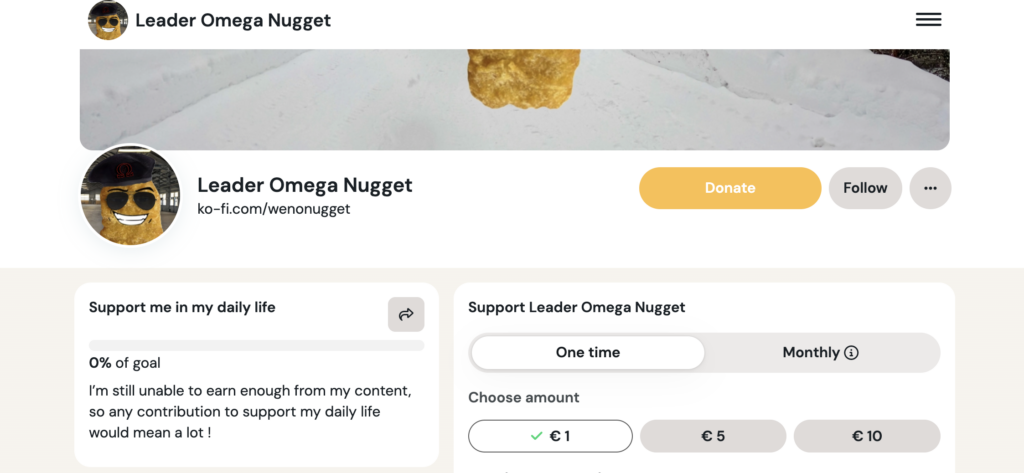Click the cover banner image
Screen dimensions: 1024x473
click(514, 99)
